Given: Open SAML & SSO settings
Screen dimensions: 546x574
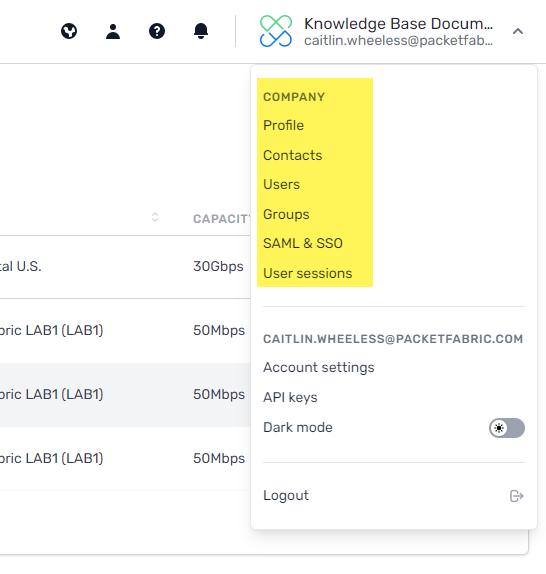Looking at the screenshot, I should tap(303, 243).
